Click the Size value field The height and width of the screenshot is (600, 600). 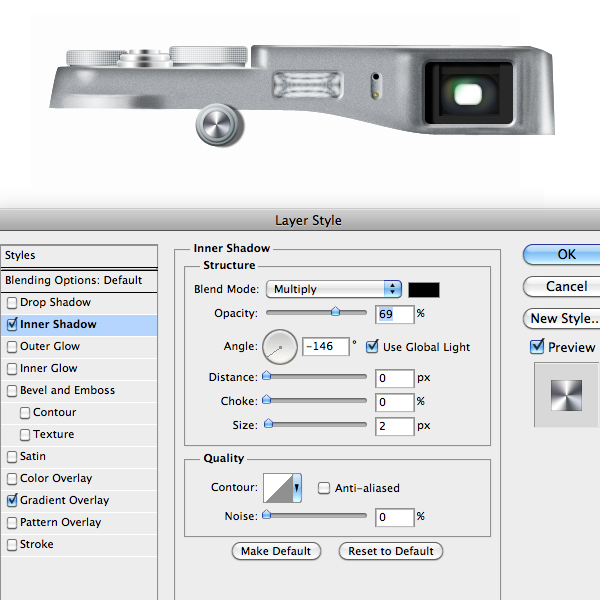click(x=395, y=426)
